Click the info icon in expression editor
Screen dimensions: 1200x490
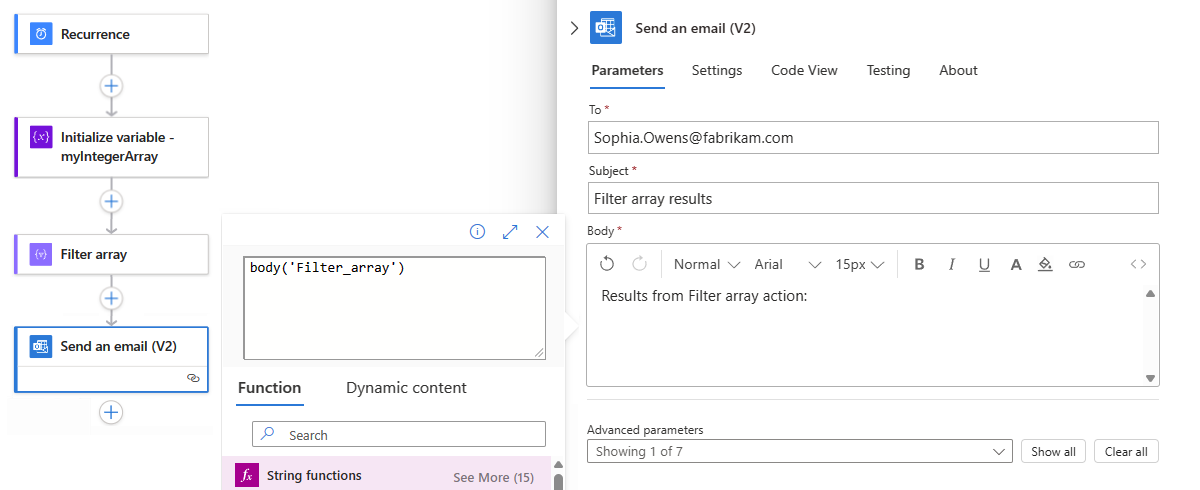coord(478,232)
